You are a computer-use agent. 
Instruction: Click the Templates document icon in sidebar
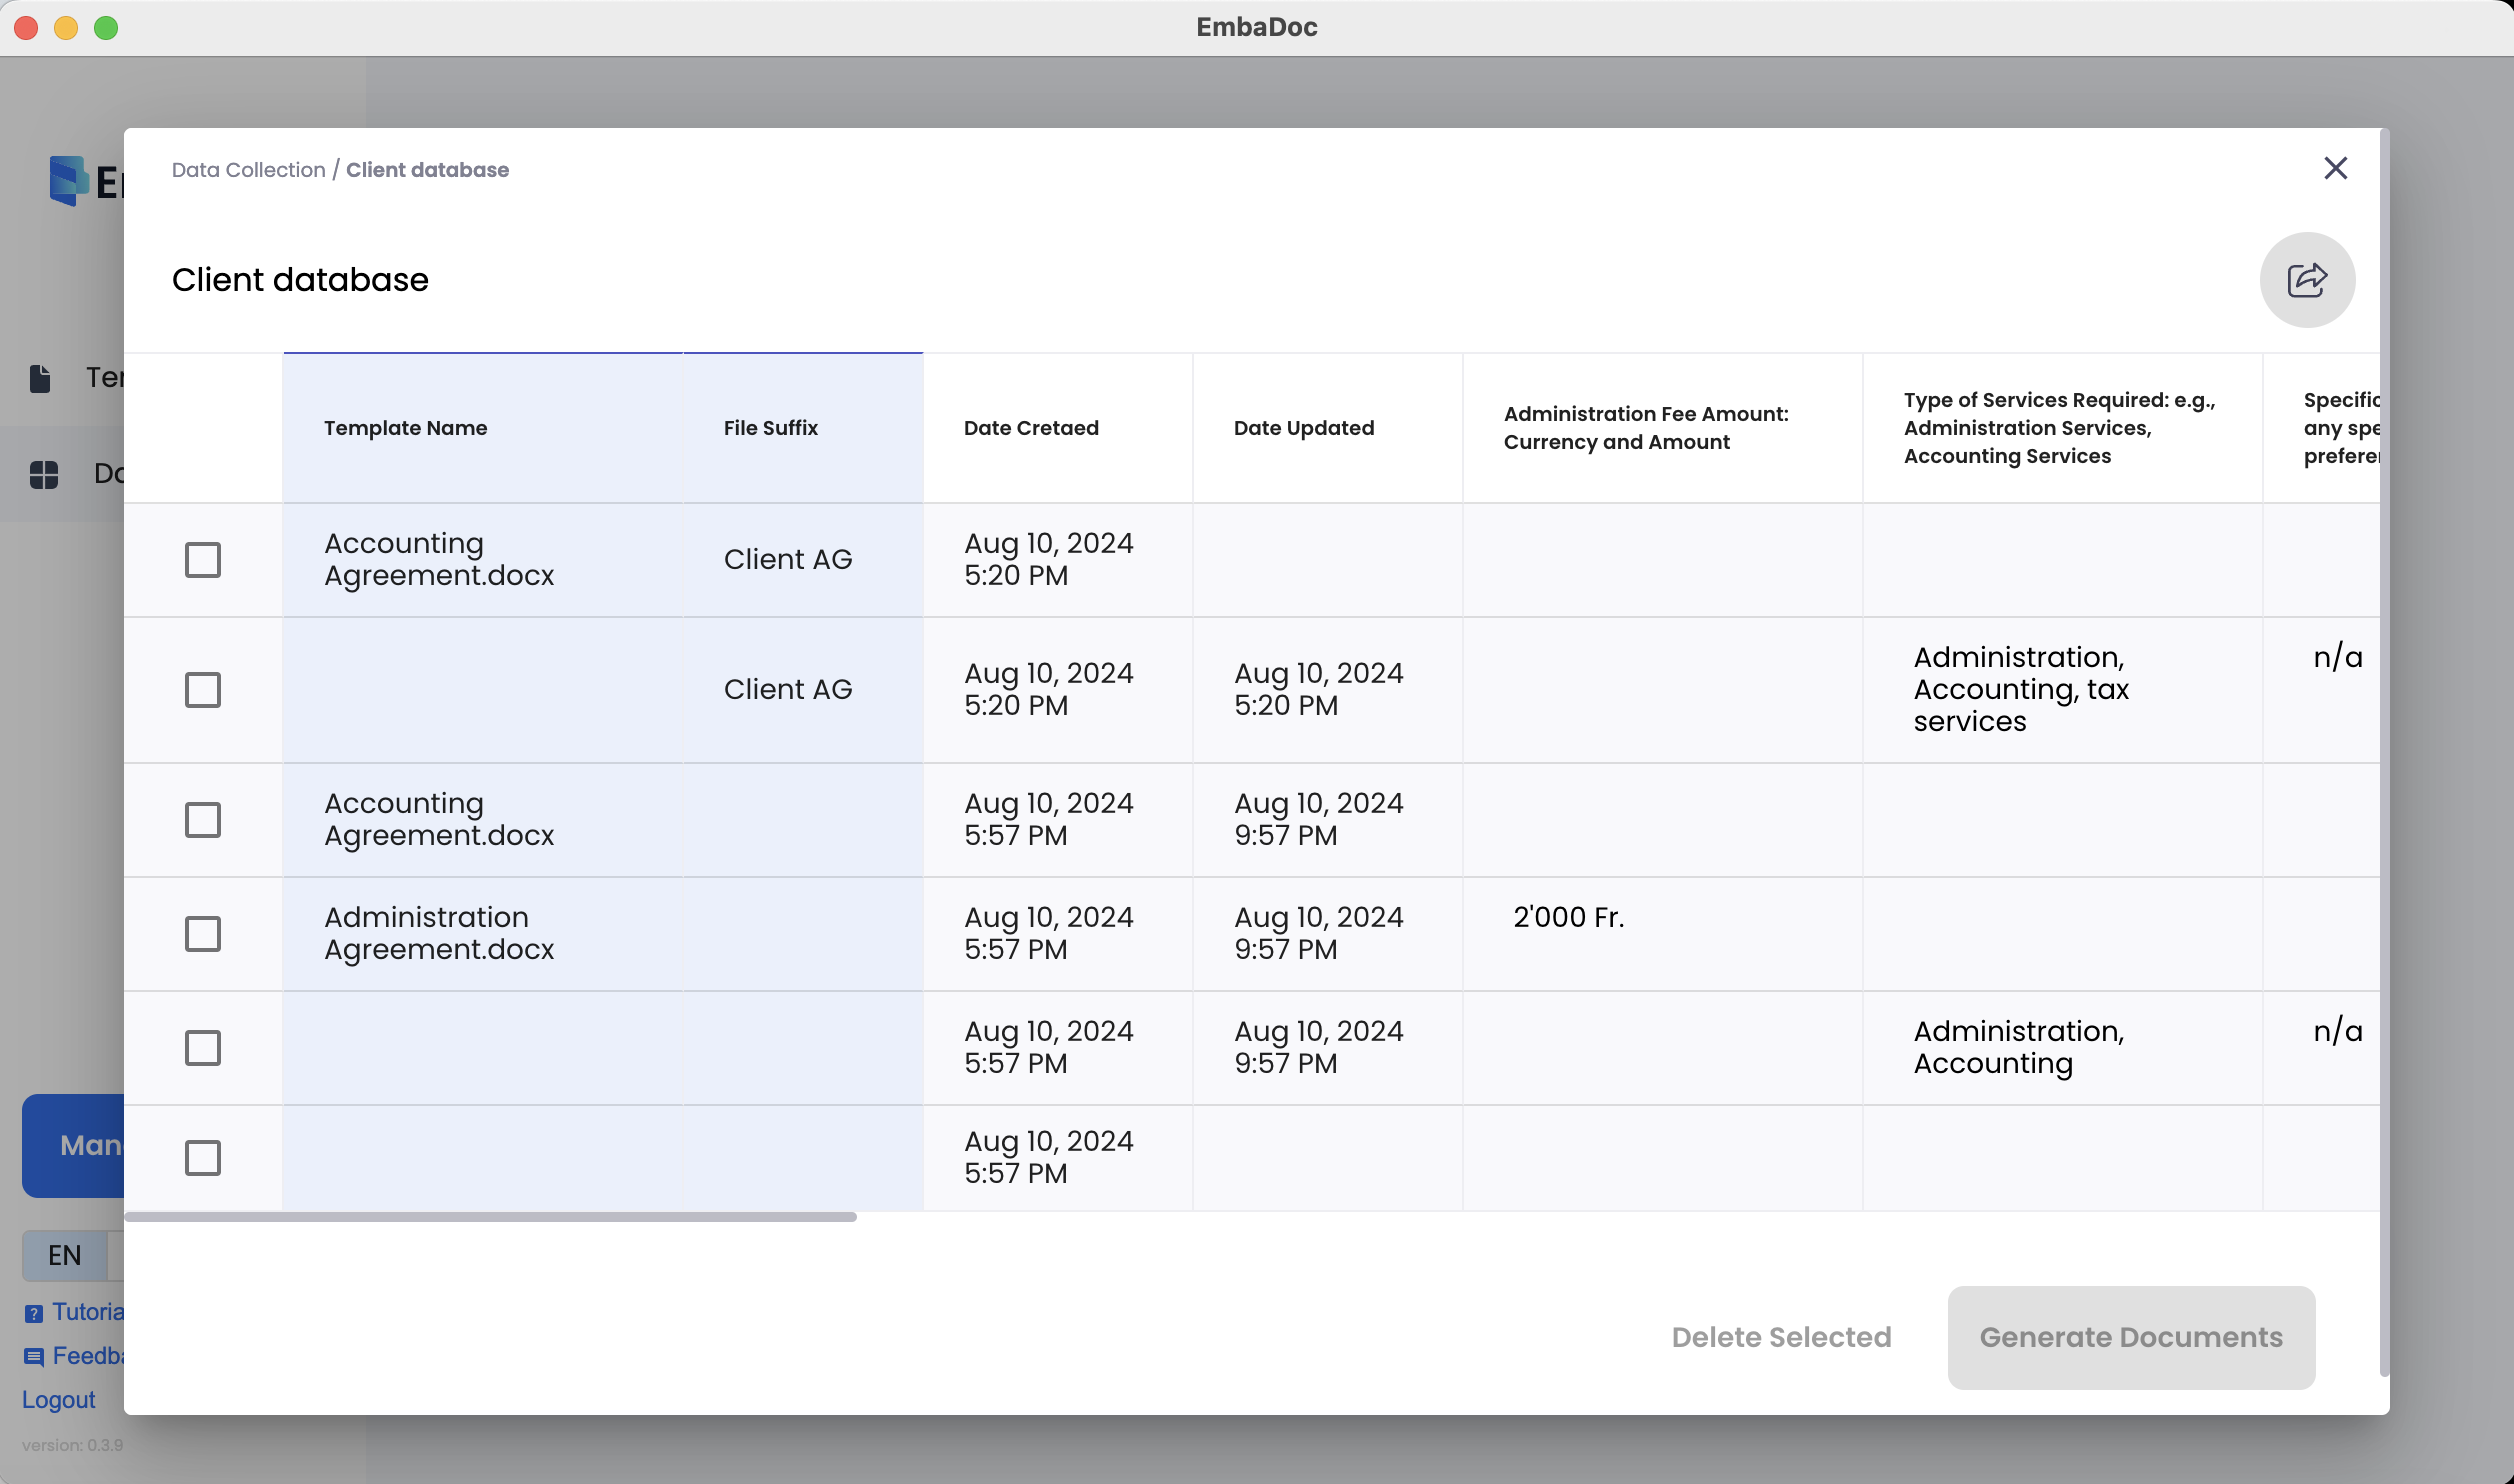tap(40, 378)
